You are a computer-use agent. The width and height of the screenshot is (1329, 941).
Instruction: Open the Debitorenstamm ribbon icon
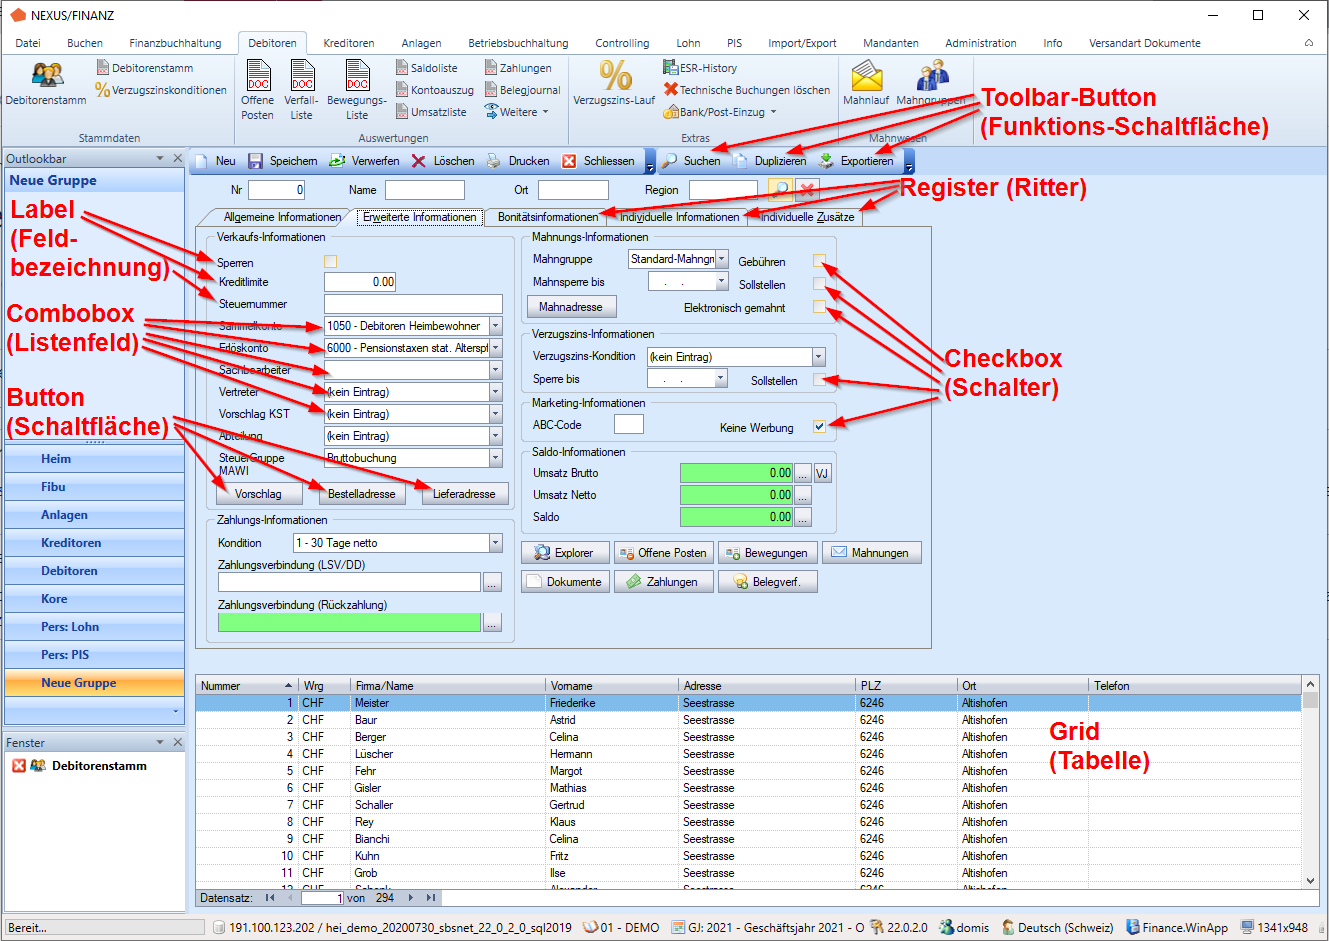(x=47, y=76)
